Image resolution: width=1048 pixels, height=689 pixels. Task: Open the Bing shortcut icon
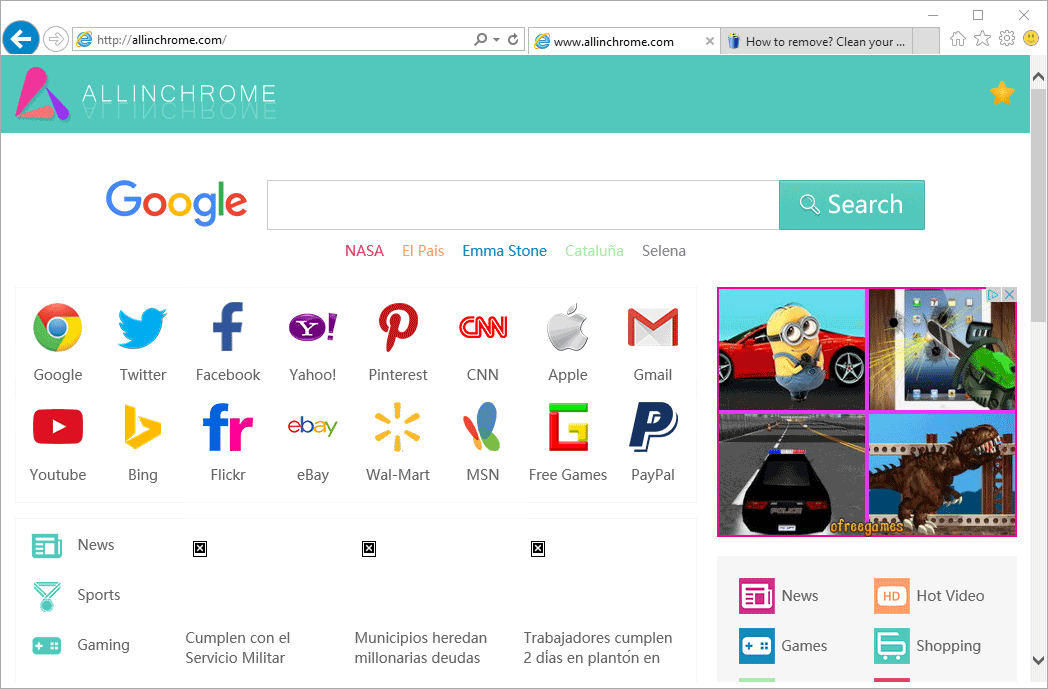(142, 426)
